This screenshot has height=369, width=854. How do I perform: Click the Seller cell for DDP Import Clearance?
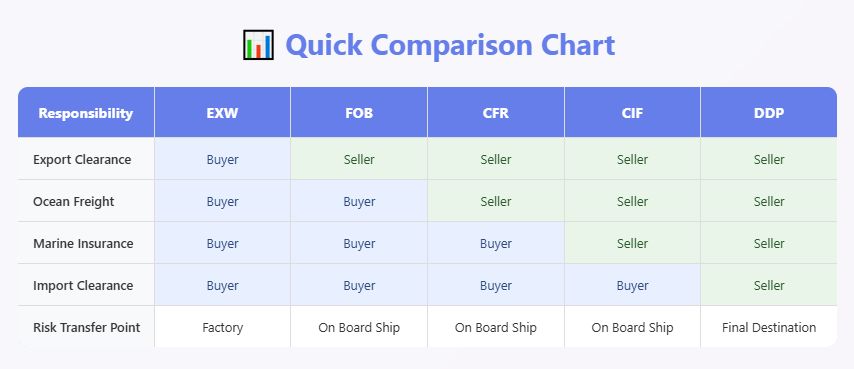(768, 285)
